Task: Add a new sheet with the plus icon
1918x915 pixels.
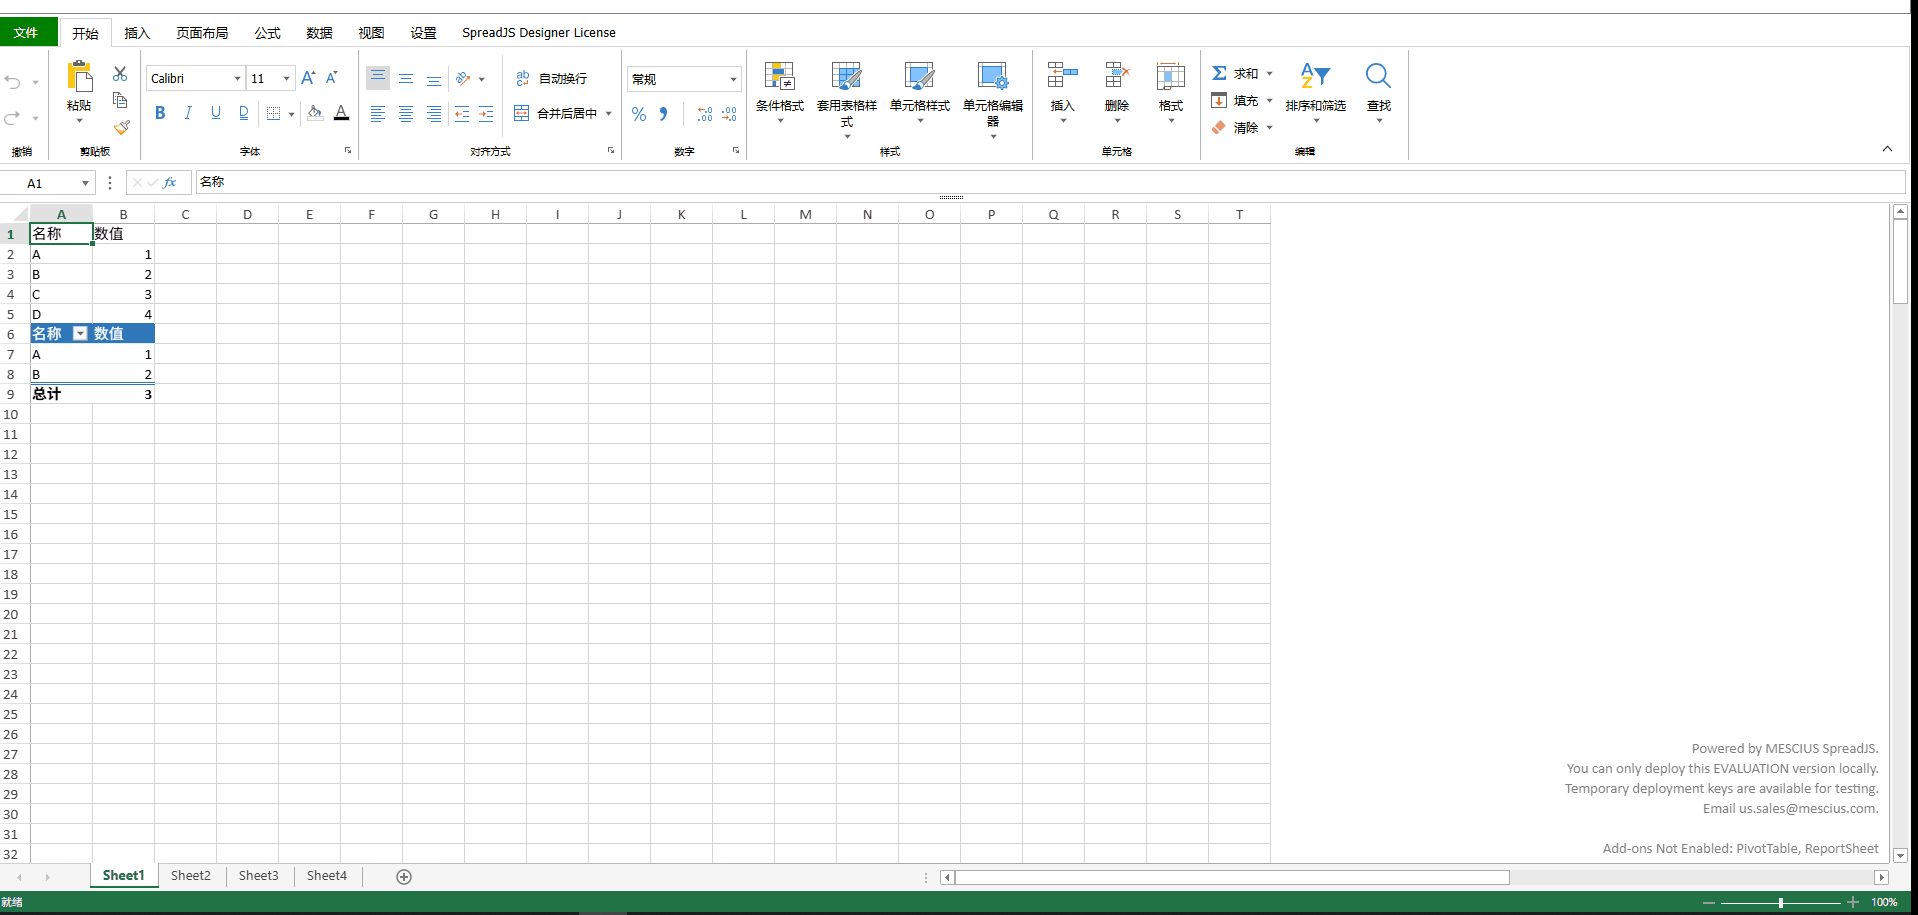Action: tap(404, 877)
